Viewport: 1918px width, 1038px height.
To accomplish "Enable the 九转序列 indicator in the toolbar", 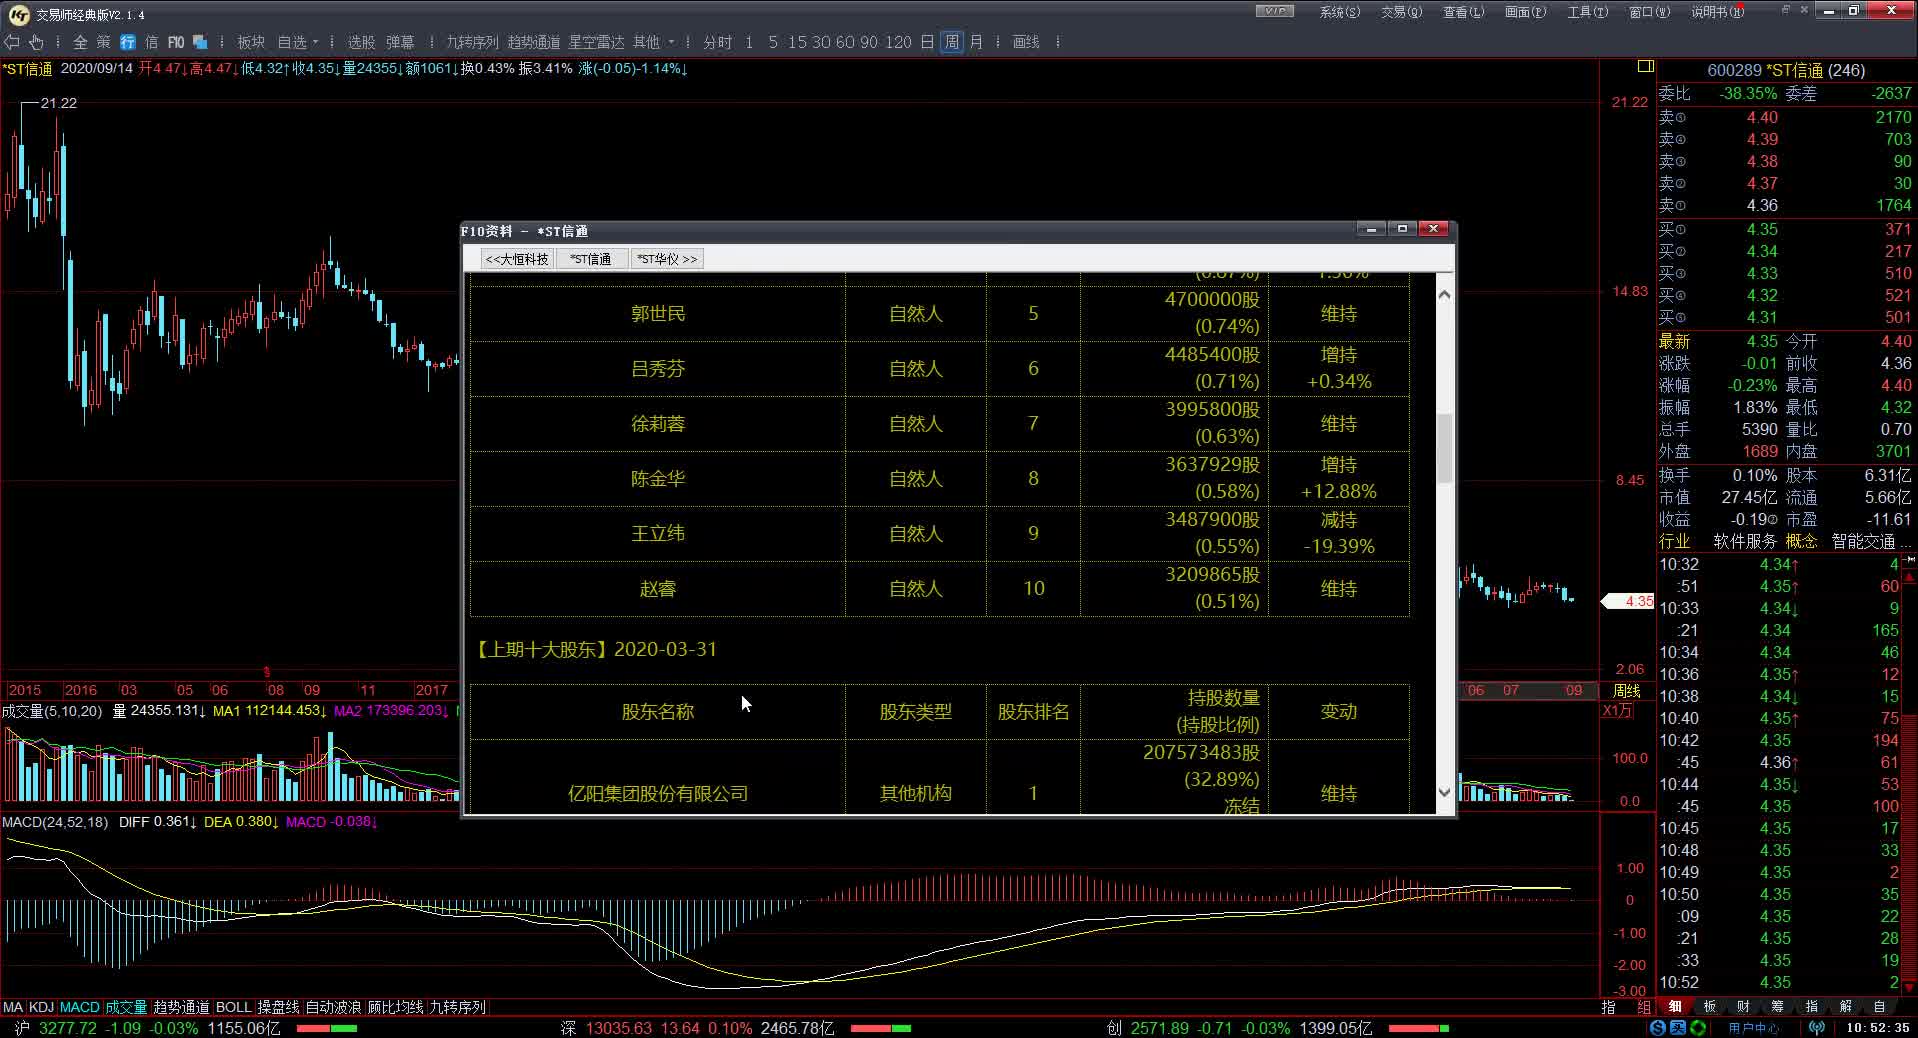I will click(x=472, y=42).
